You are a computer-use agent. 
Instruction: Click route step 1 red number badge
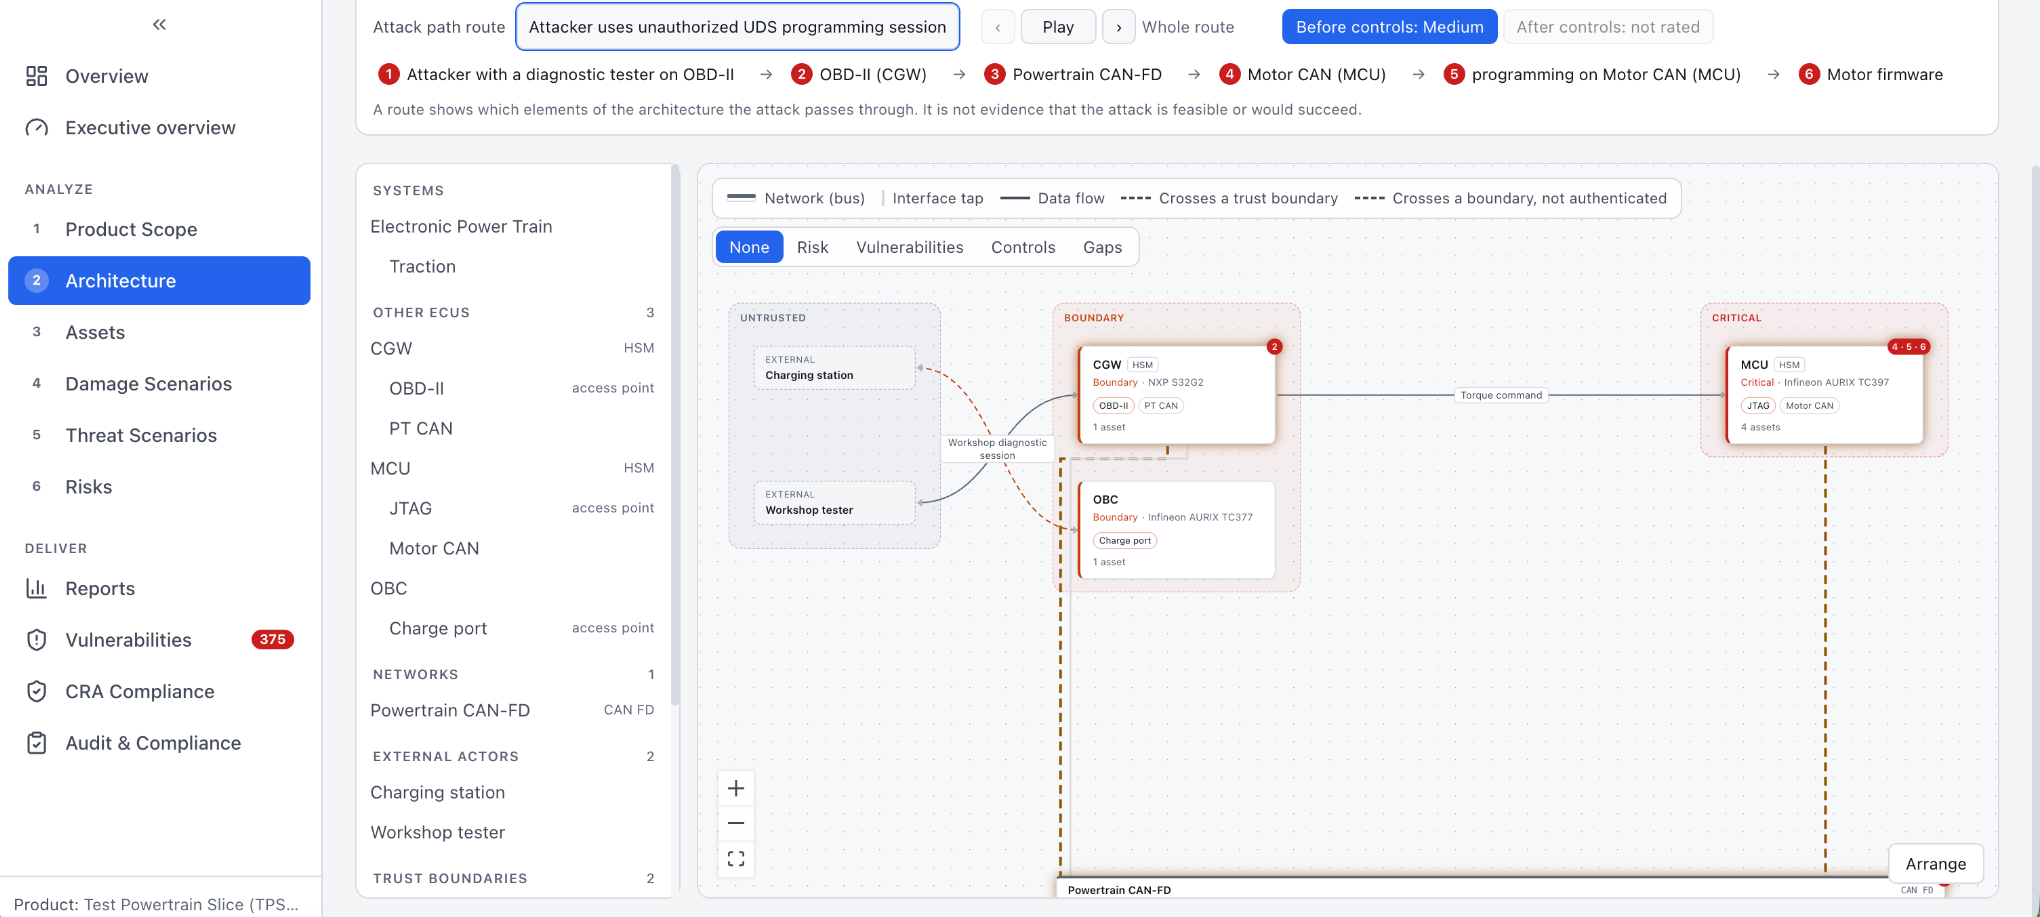pyautogui.click(x=389, y=74)
